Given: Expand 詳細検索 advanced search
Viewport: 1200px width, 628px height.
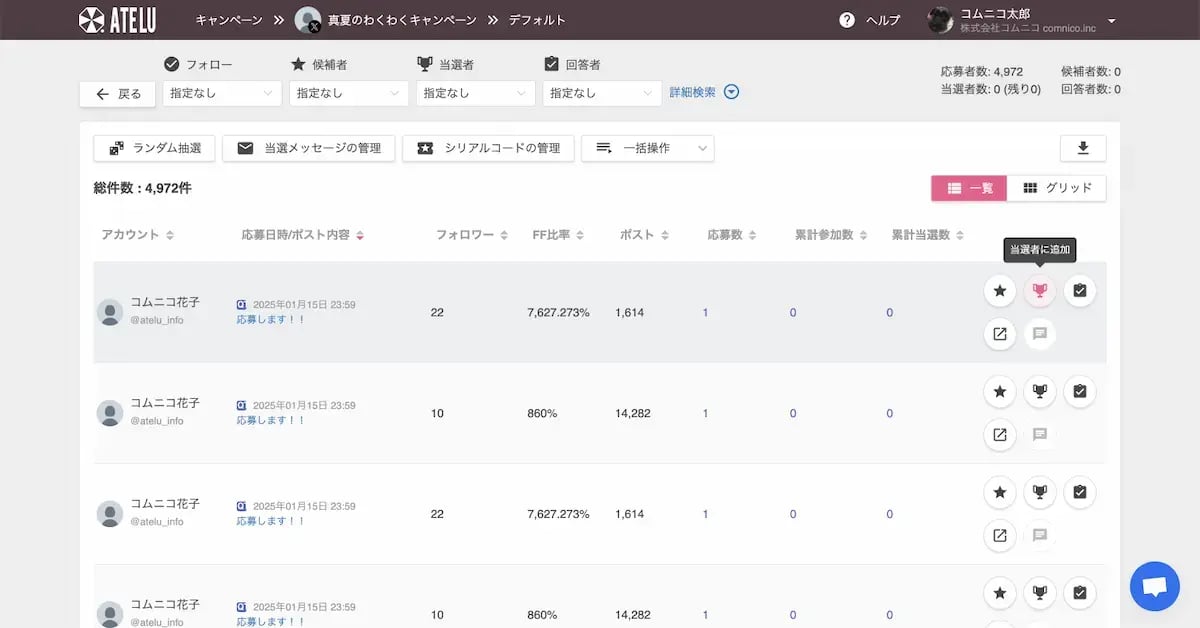Looking at the screenshot, I should [x=704, y=93].
